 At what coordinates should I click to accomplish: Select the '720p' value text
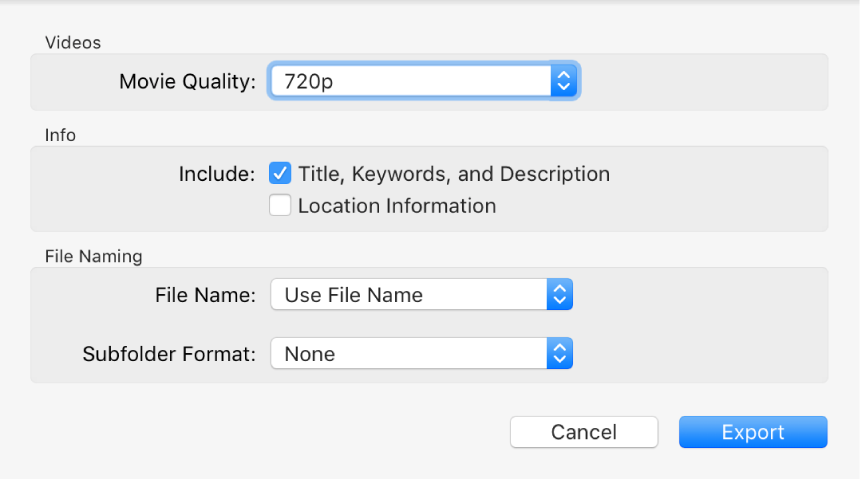(308, 81)
